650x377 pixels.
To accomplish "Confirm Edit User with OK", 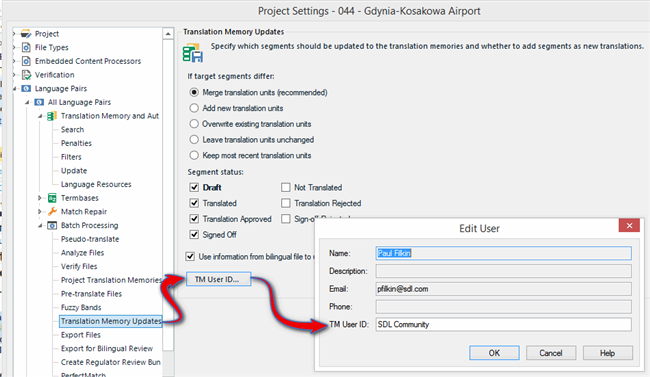I will [494, 353].
